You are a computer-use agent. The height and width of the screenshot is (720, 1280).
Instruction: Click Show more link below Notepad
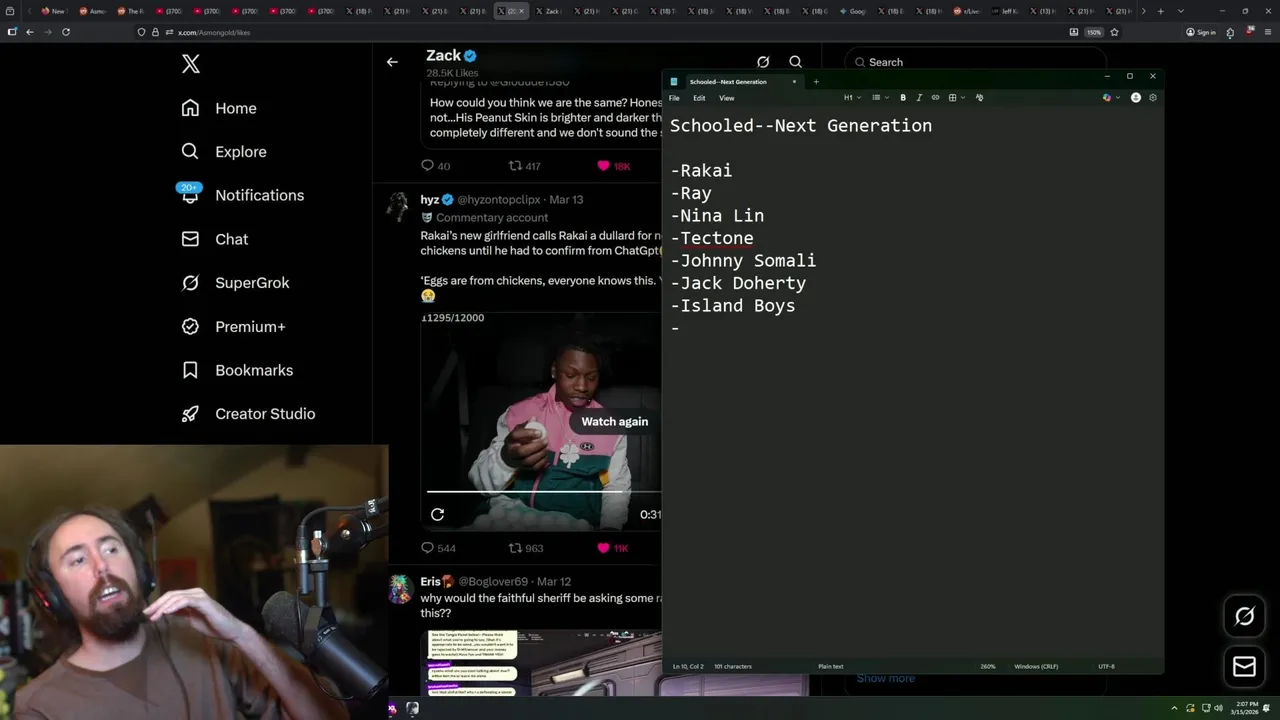(885, 679)
